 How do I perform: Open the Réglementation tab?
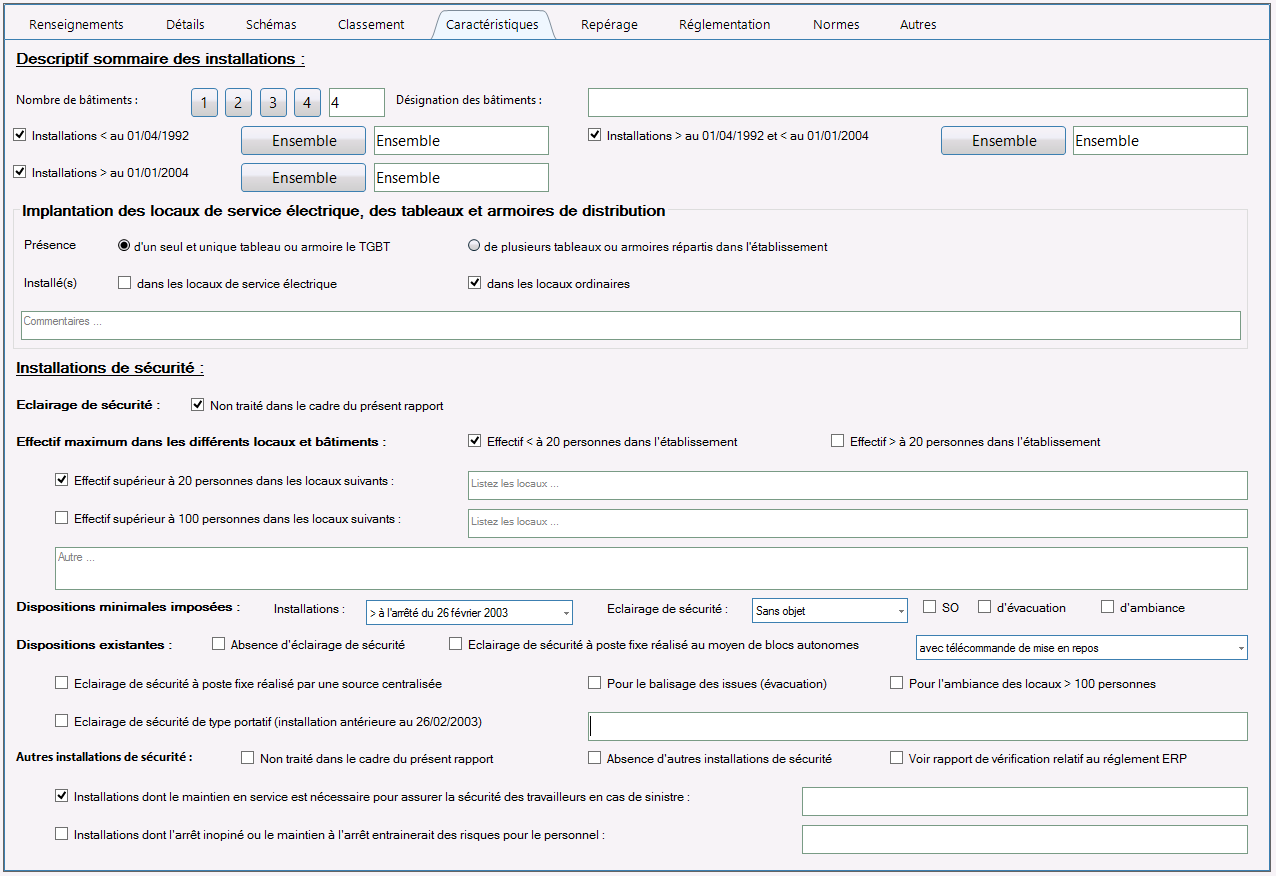click(724, 24)
